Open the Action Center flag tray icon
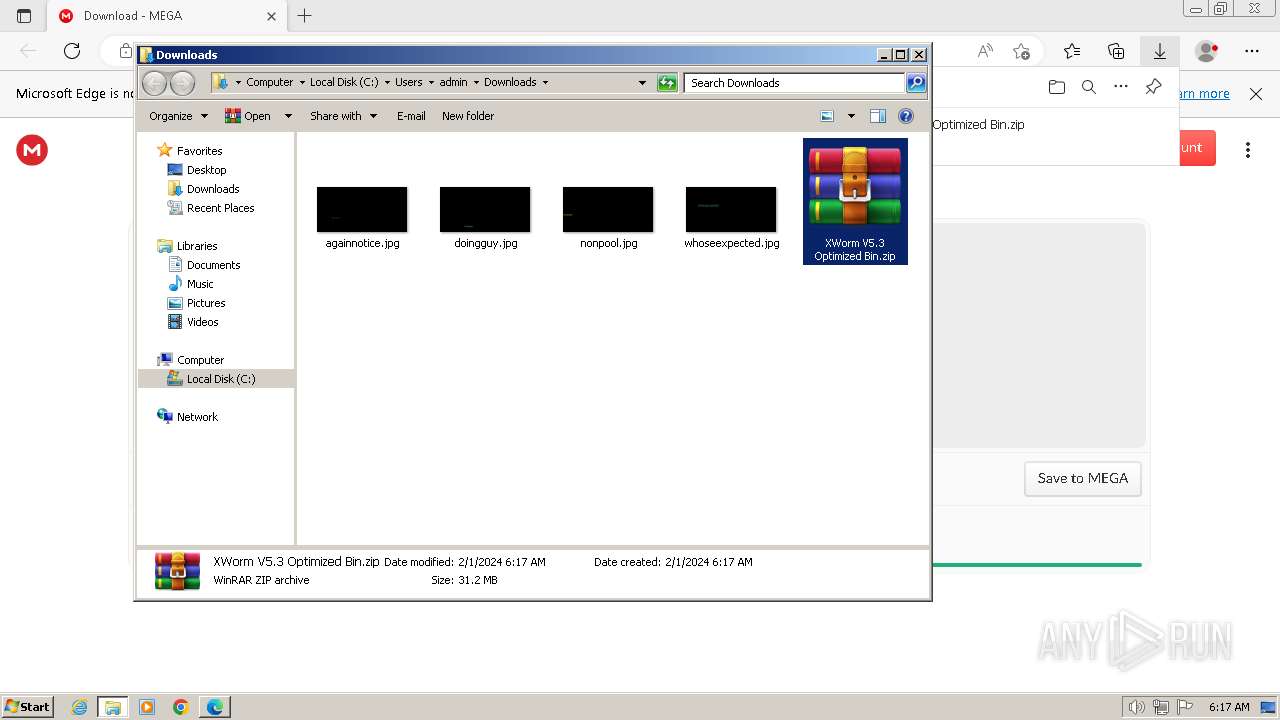Image resolution: width=1280 pixels, height=720 pixels. (x=1184, y=707)
